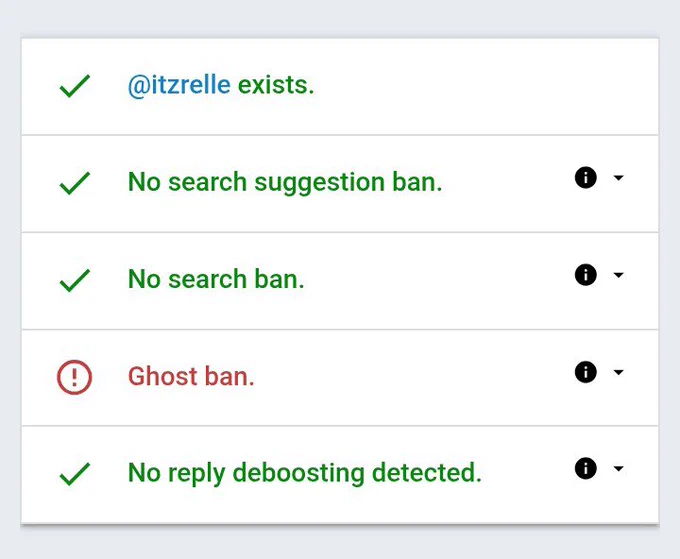
Task: Click green checkmark beside @itzrelle exists
Action: click(75, 86)
